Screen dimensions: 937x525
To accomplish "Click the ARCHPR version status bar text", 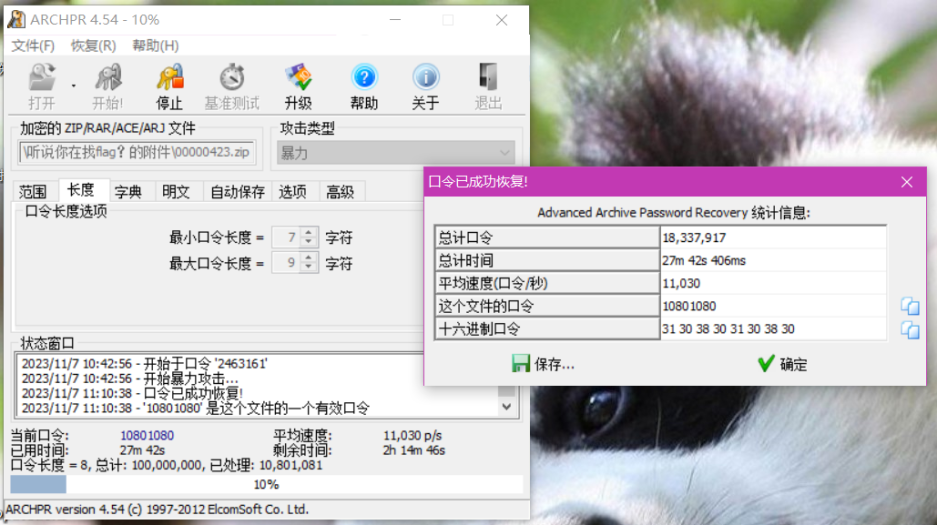I will 157,509.
